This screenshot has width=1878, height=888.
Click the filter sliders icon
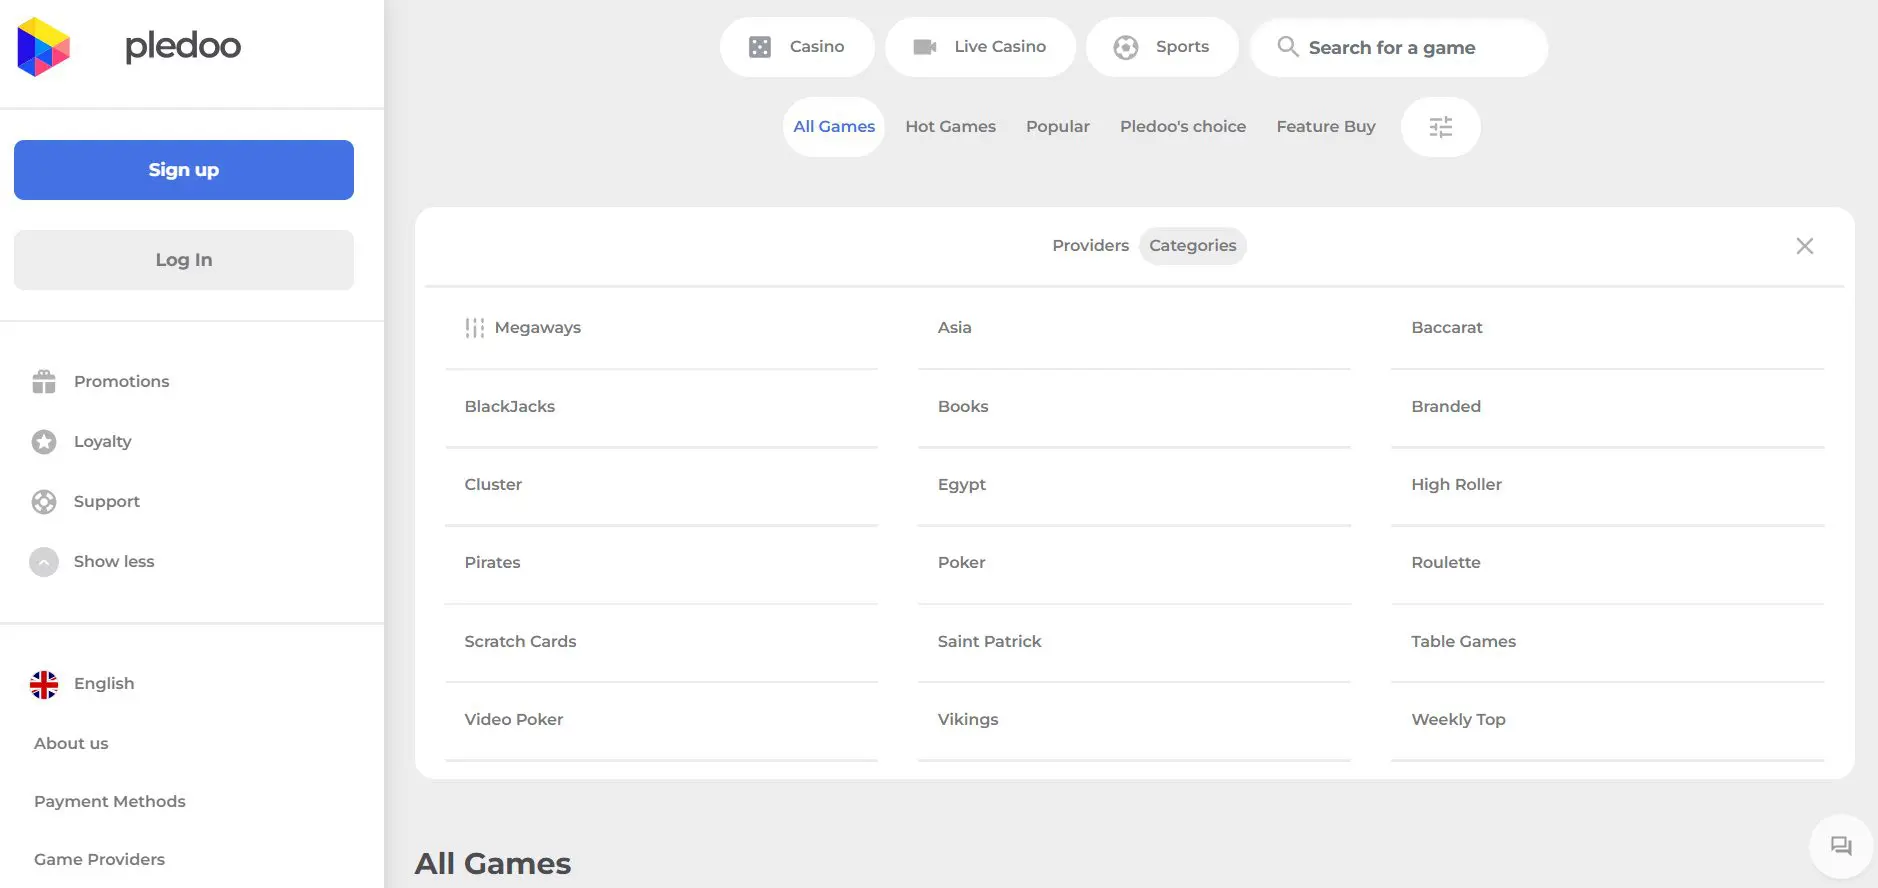point(1440,127)
